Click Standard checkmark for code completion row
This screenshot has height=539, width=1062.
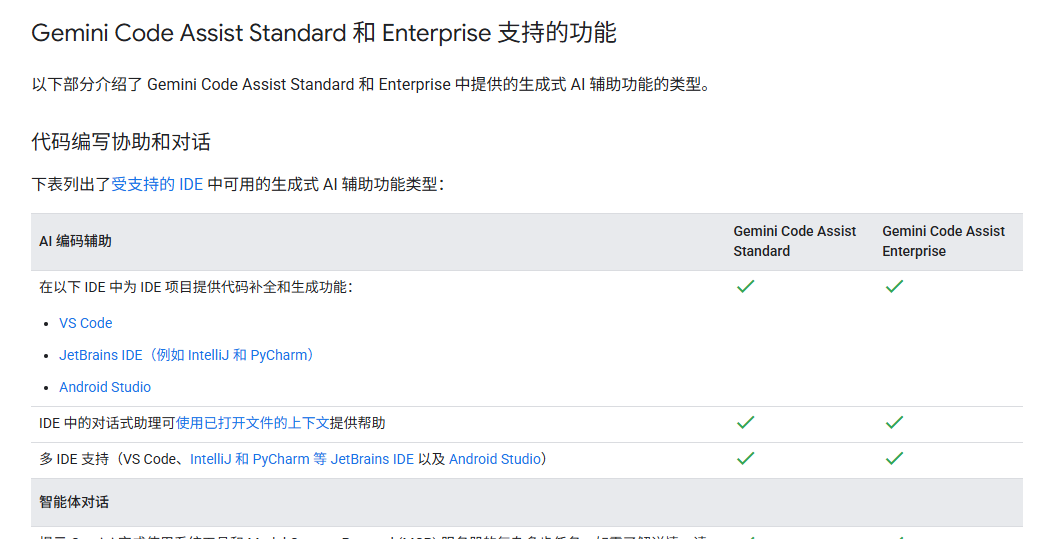click(745, 287)
